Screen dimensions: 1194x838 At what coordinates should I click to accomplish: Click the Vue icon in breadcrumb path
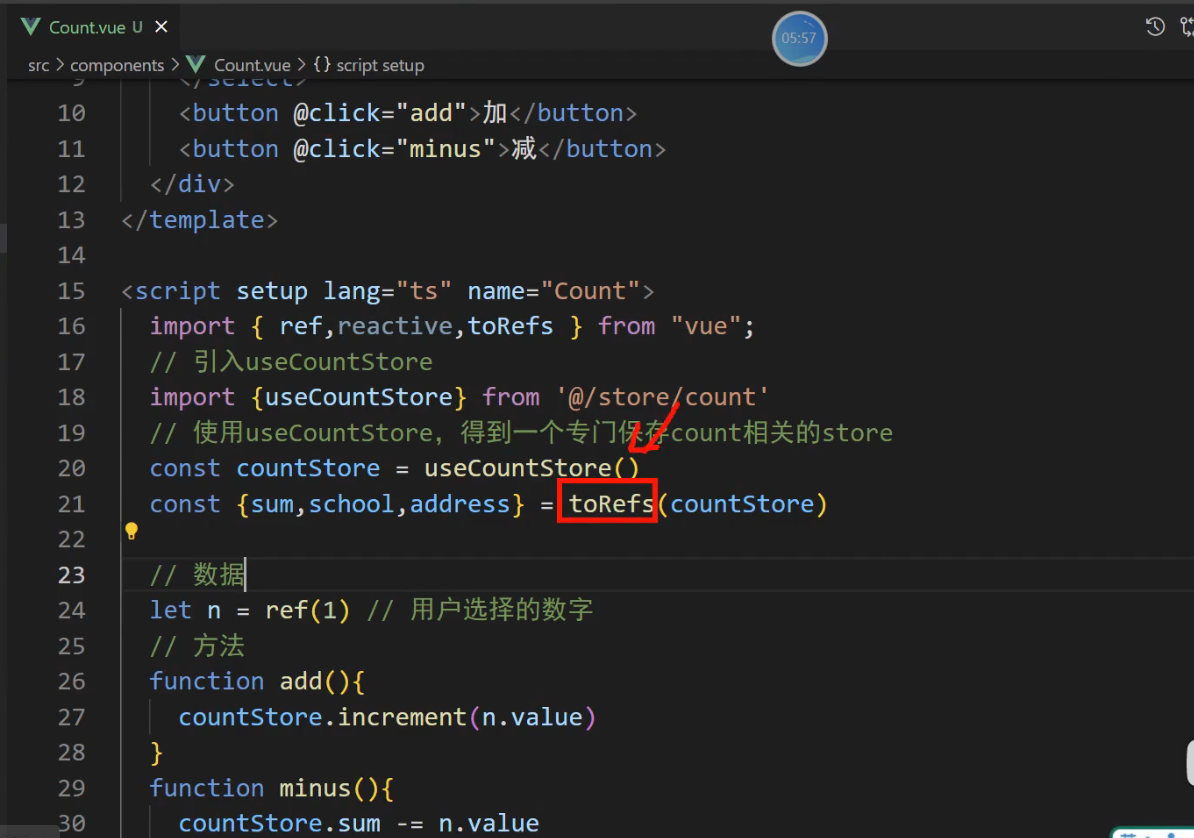coord(196,65)
